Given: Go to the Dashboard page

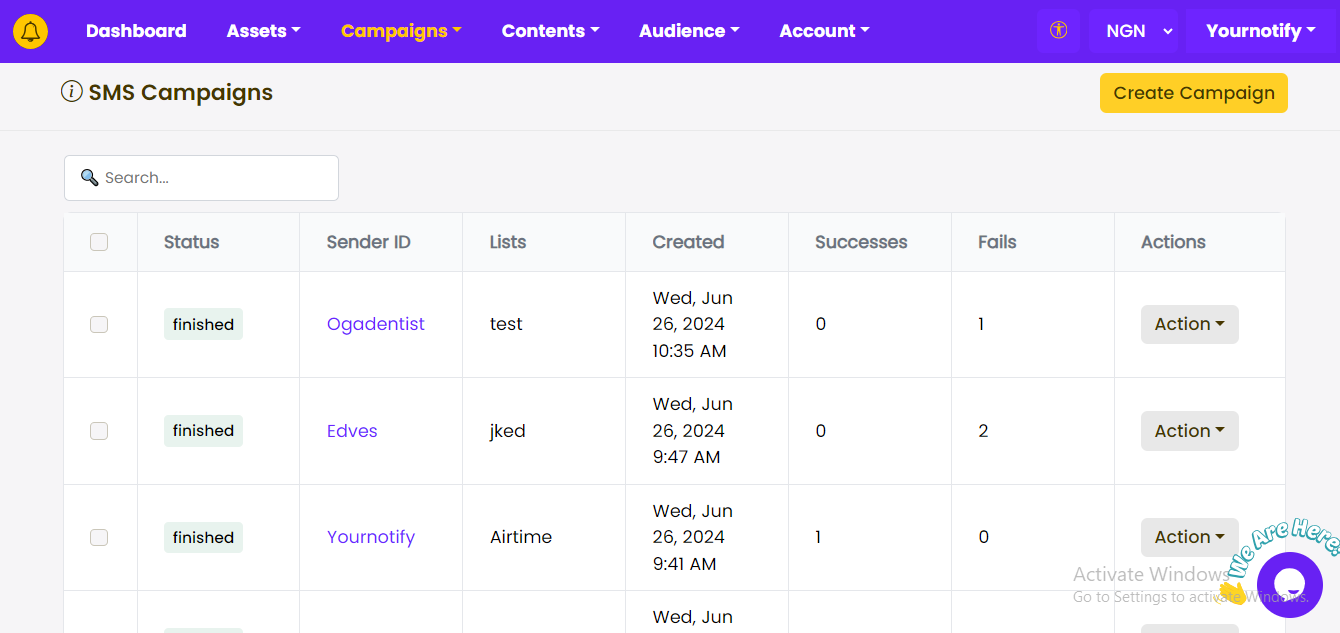Looking at the screenshot, I should click(136, 31).
